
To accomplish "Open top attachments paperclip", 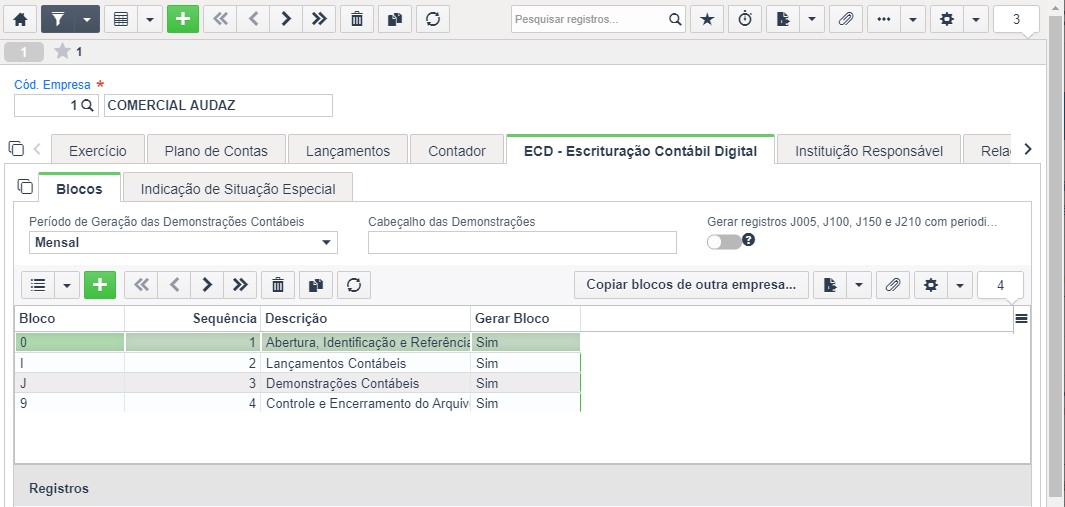I will click(x=846, y=19).
